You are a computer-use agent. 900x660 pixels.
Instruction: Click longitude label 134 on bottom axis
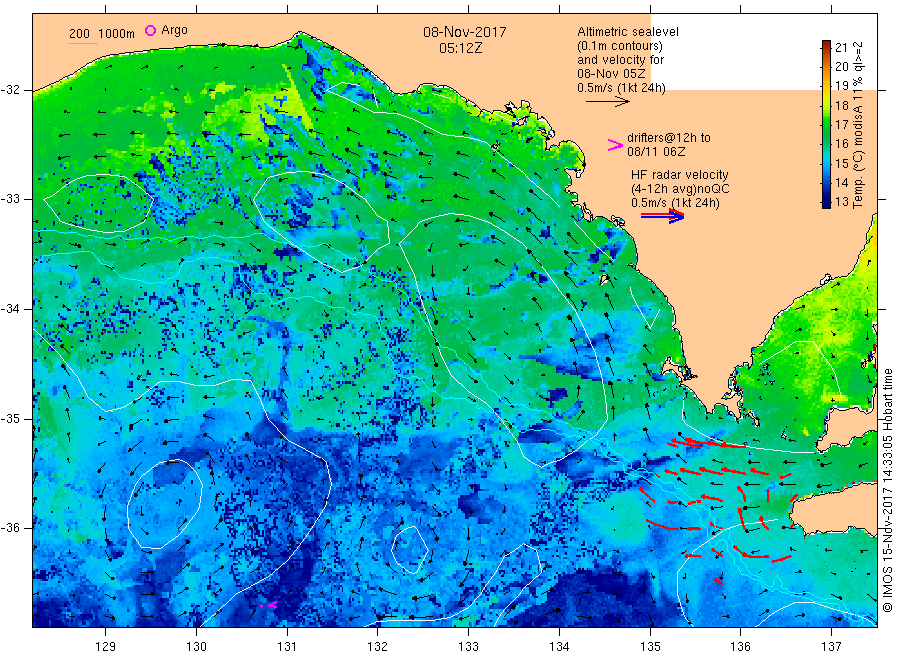(x=559, y=647)
